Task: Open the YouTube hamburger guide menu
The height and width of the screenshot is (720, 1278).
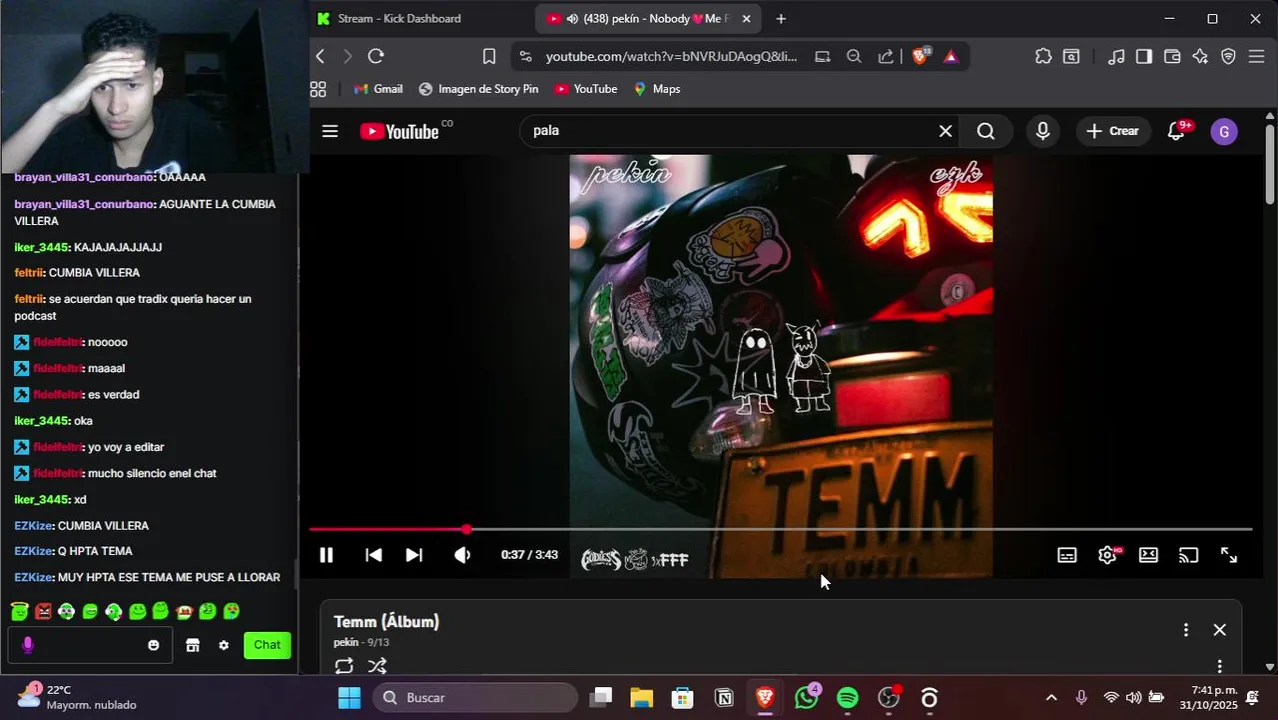Action: (x=330, y=131)
